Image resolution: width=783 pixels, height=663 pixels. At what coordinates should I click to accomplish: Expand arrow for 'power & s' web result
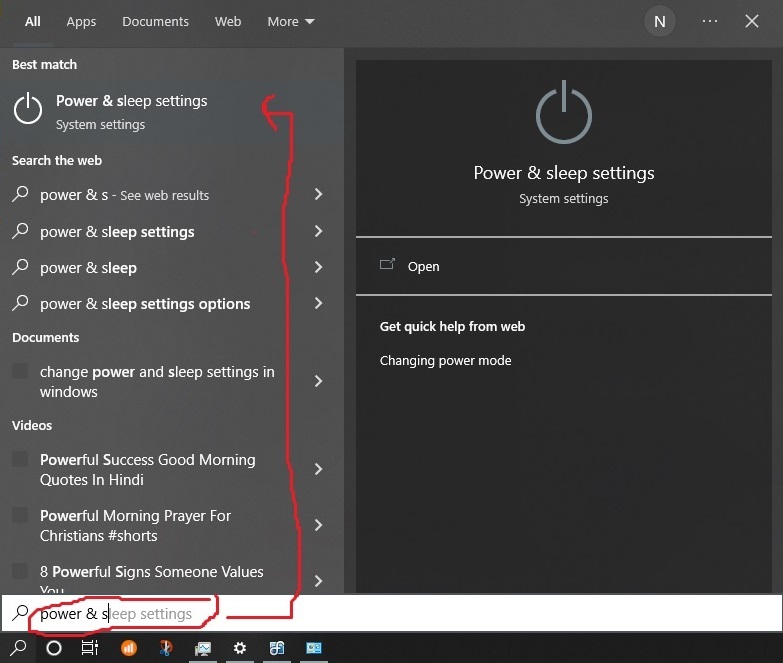coord(319,194)
